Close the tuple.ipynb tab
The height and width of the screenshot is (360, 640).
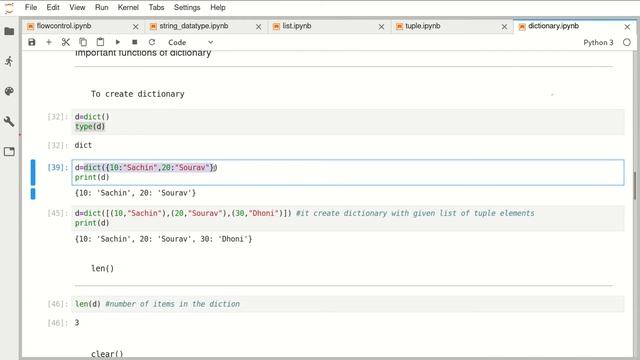(x=504, y=27)
